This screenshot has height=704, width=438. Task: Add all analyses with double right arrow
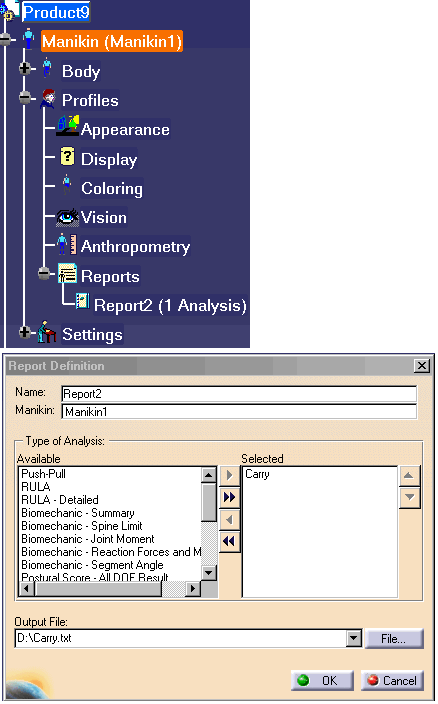tap(230, 497)
